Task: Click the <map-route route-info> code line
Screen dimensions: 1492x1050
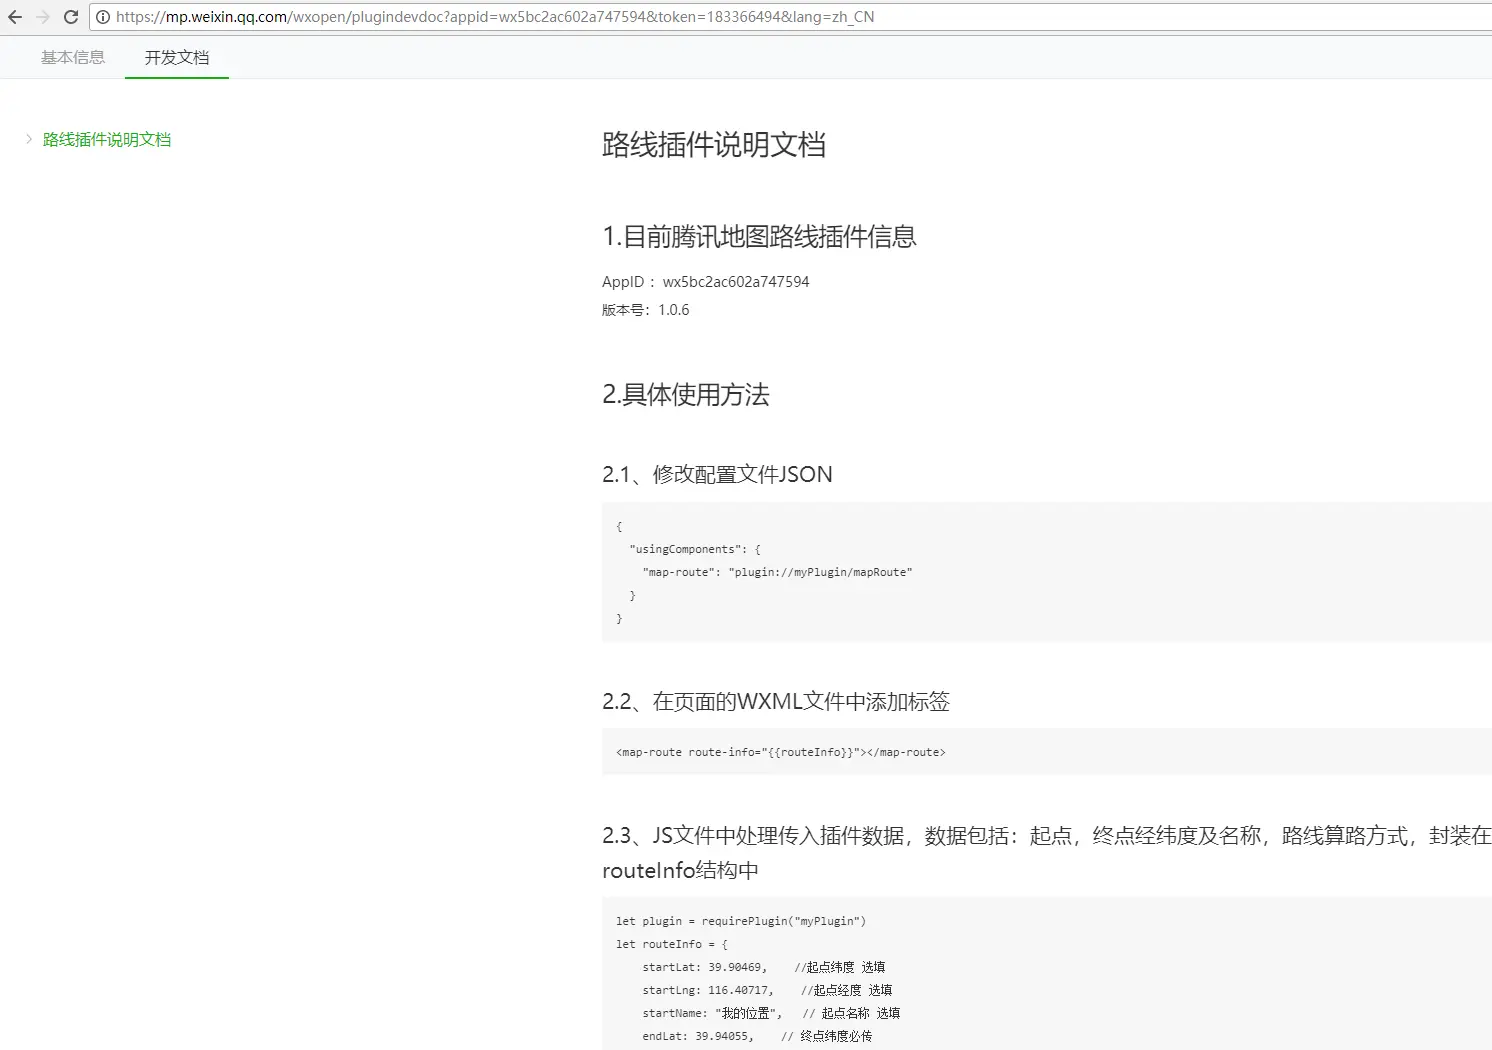Action: (x=781, y=752)
